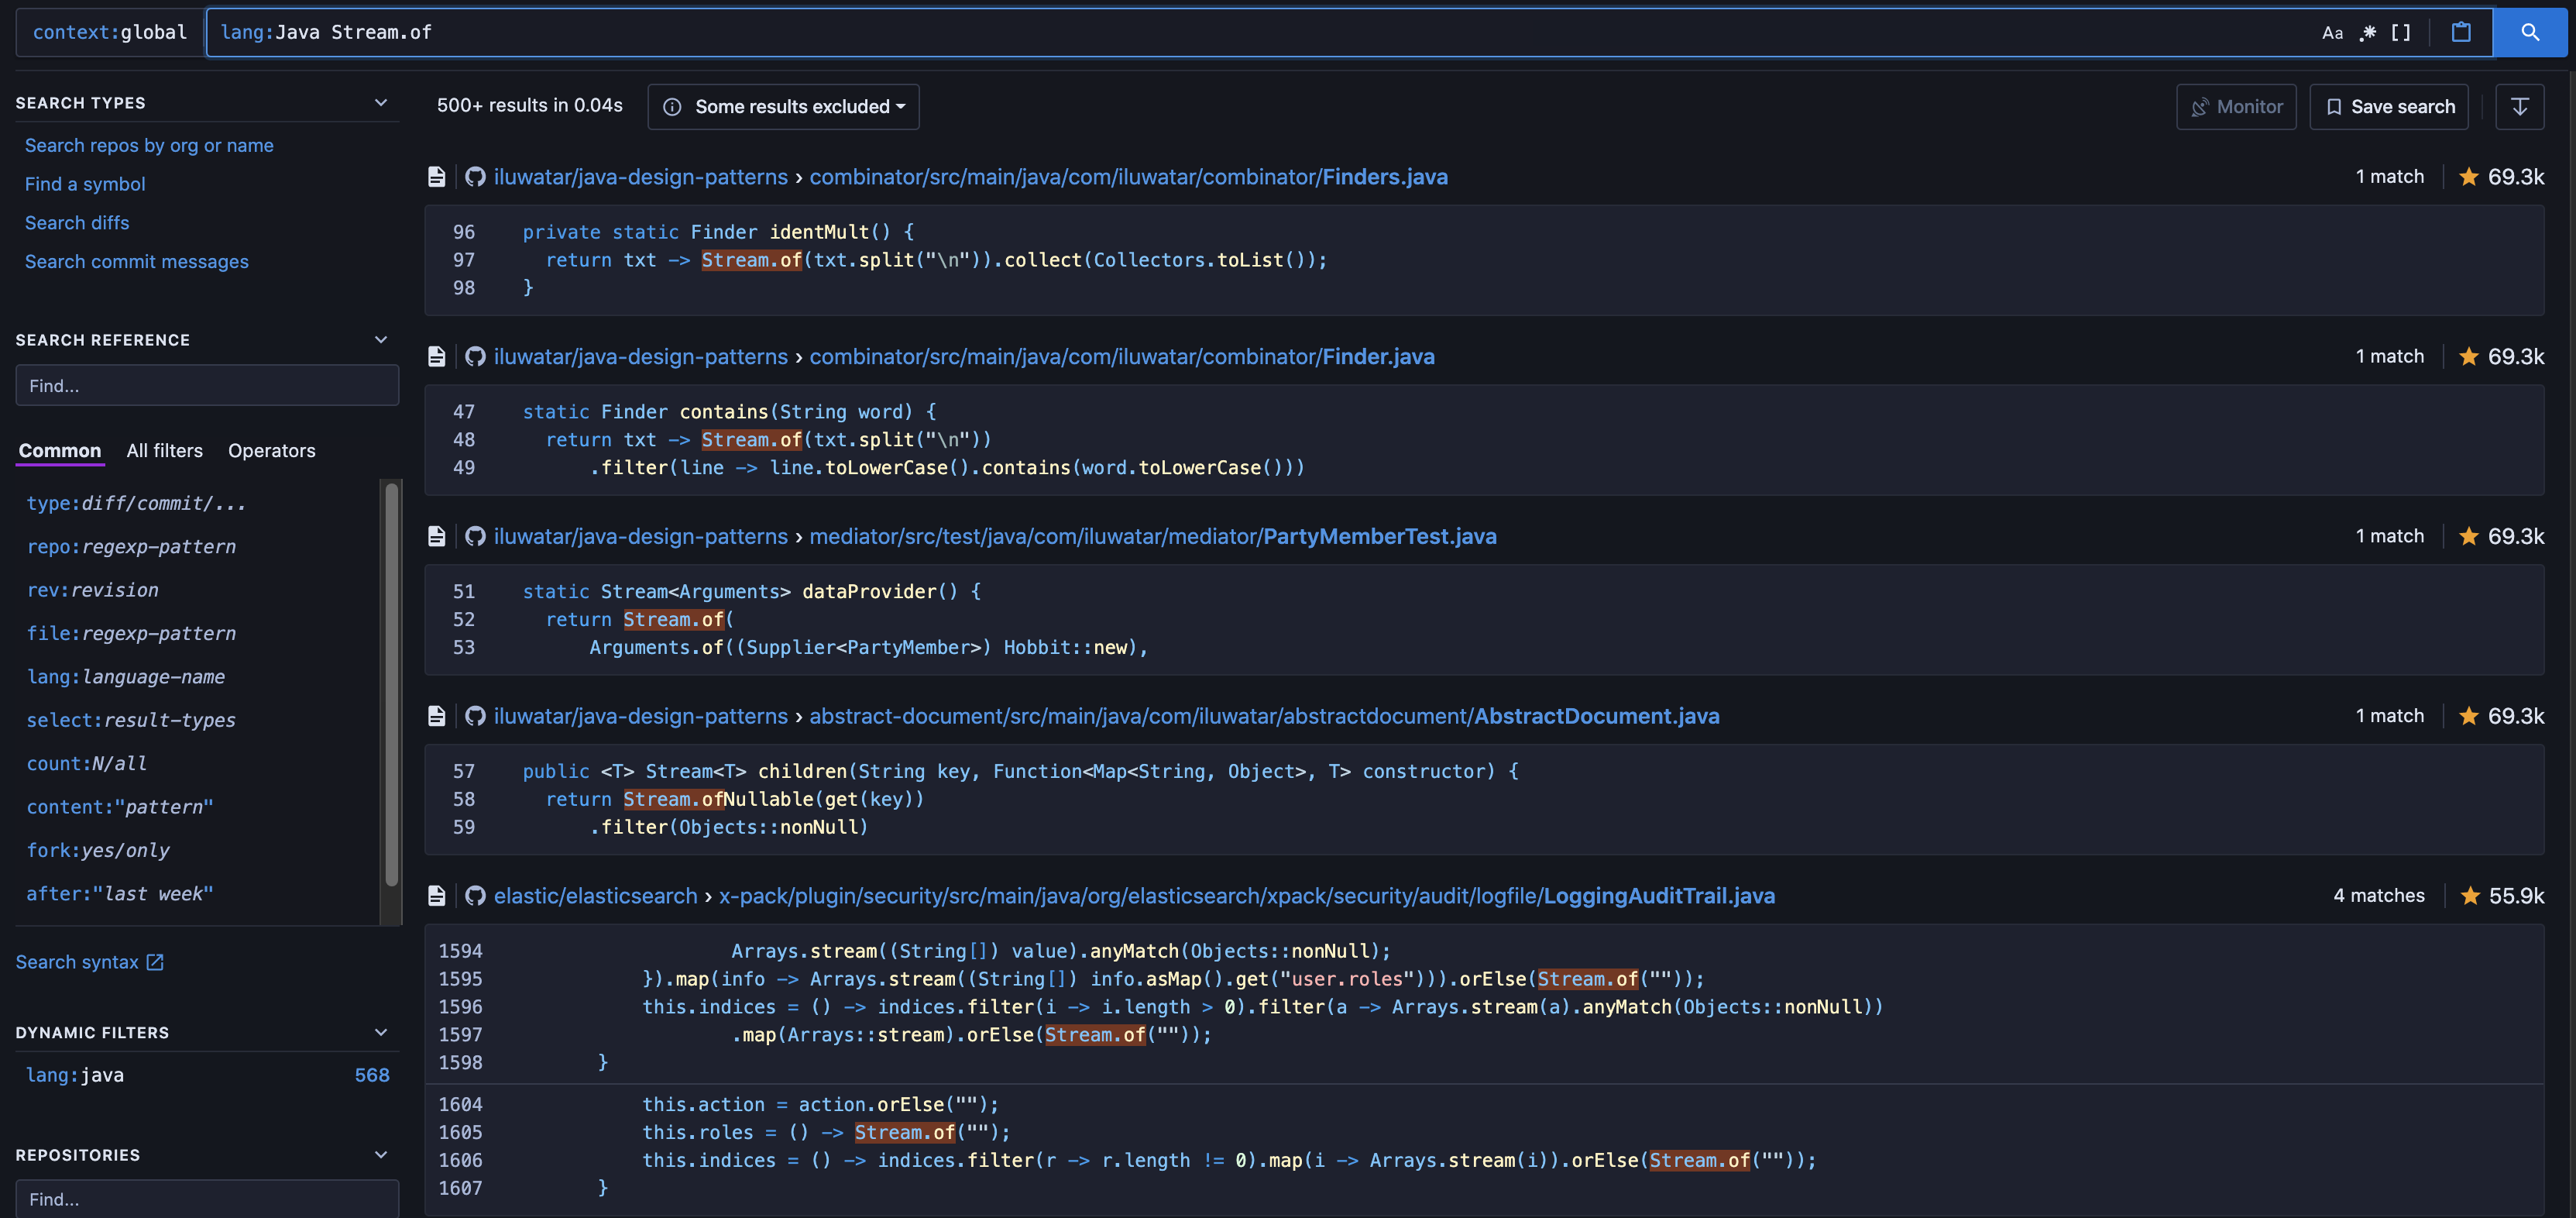
Task: Open elastic/elasticsearch repository link
Action: 595,896
